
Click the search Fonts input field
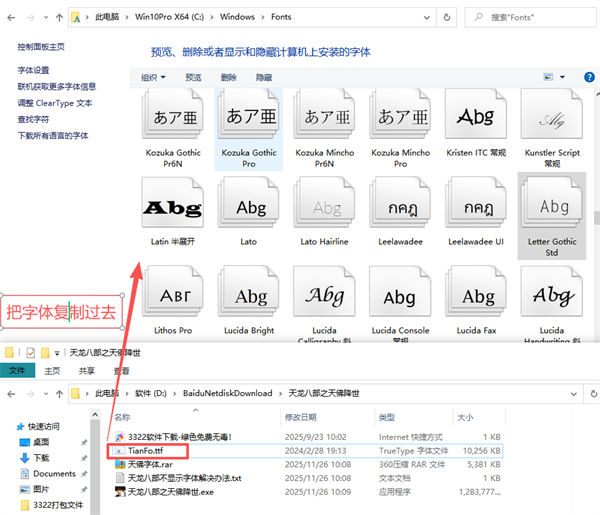(530, 18)
